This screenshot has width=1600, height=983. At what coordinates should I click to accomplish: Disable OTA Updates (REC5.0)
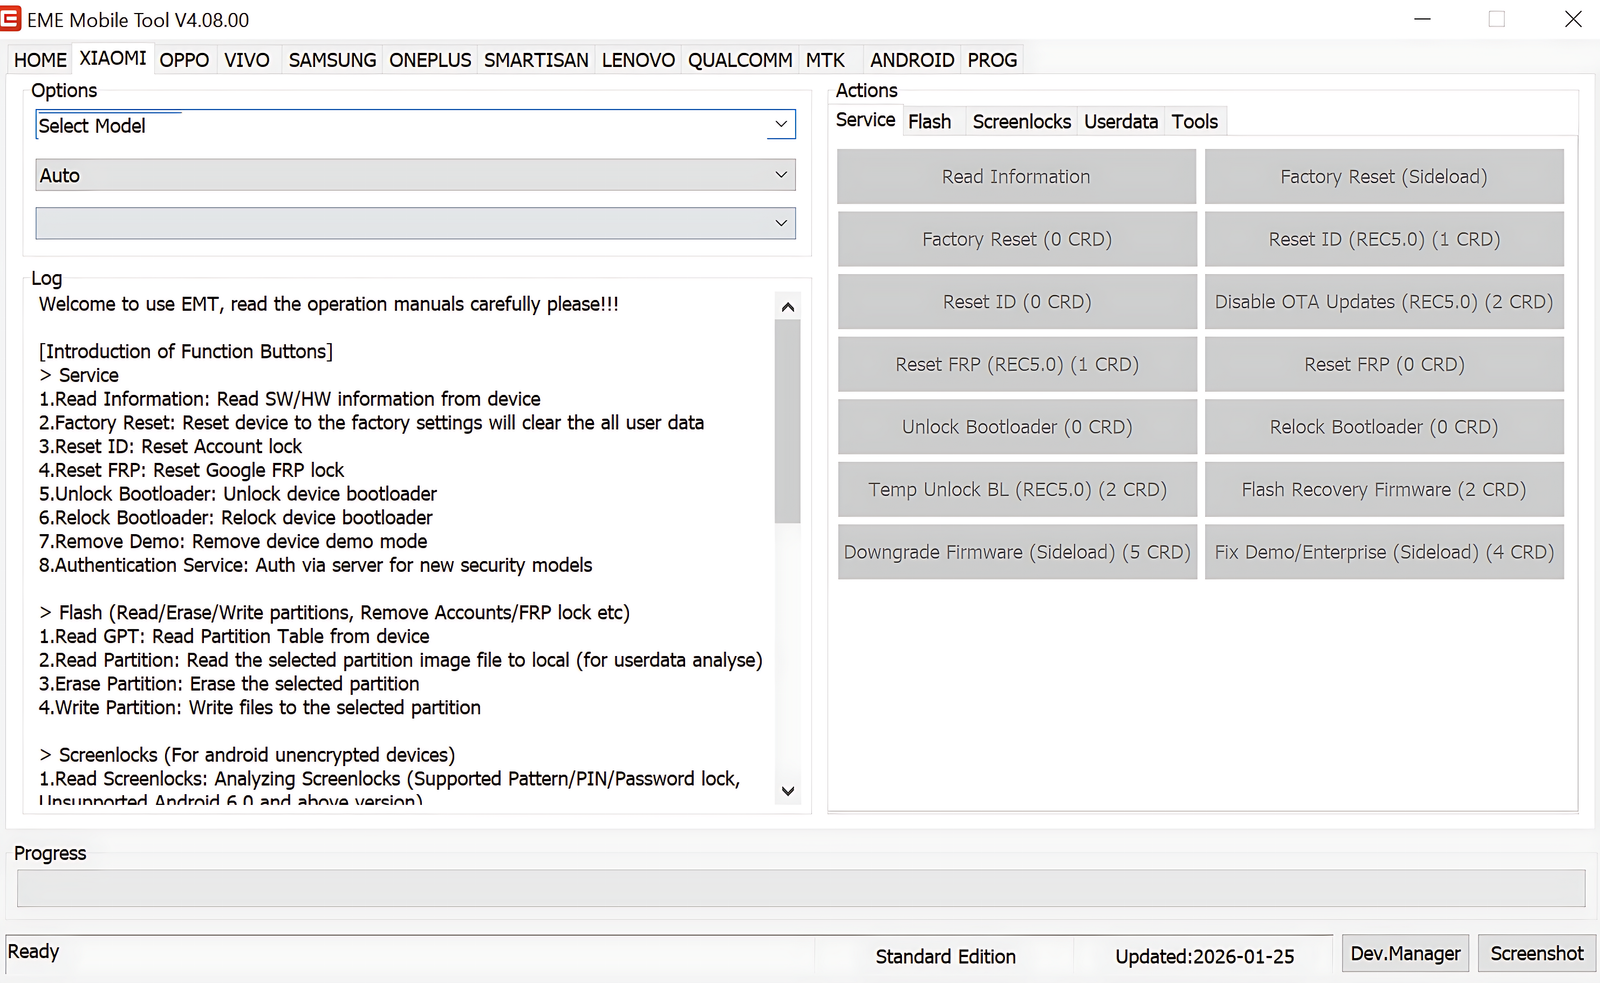coord(1383,301)
